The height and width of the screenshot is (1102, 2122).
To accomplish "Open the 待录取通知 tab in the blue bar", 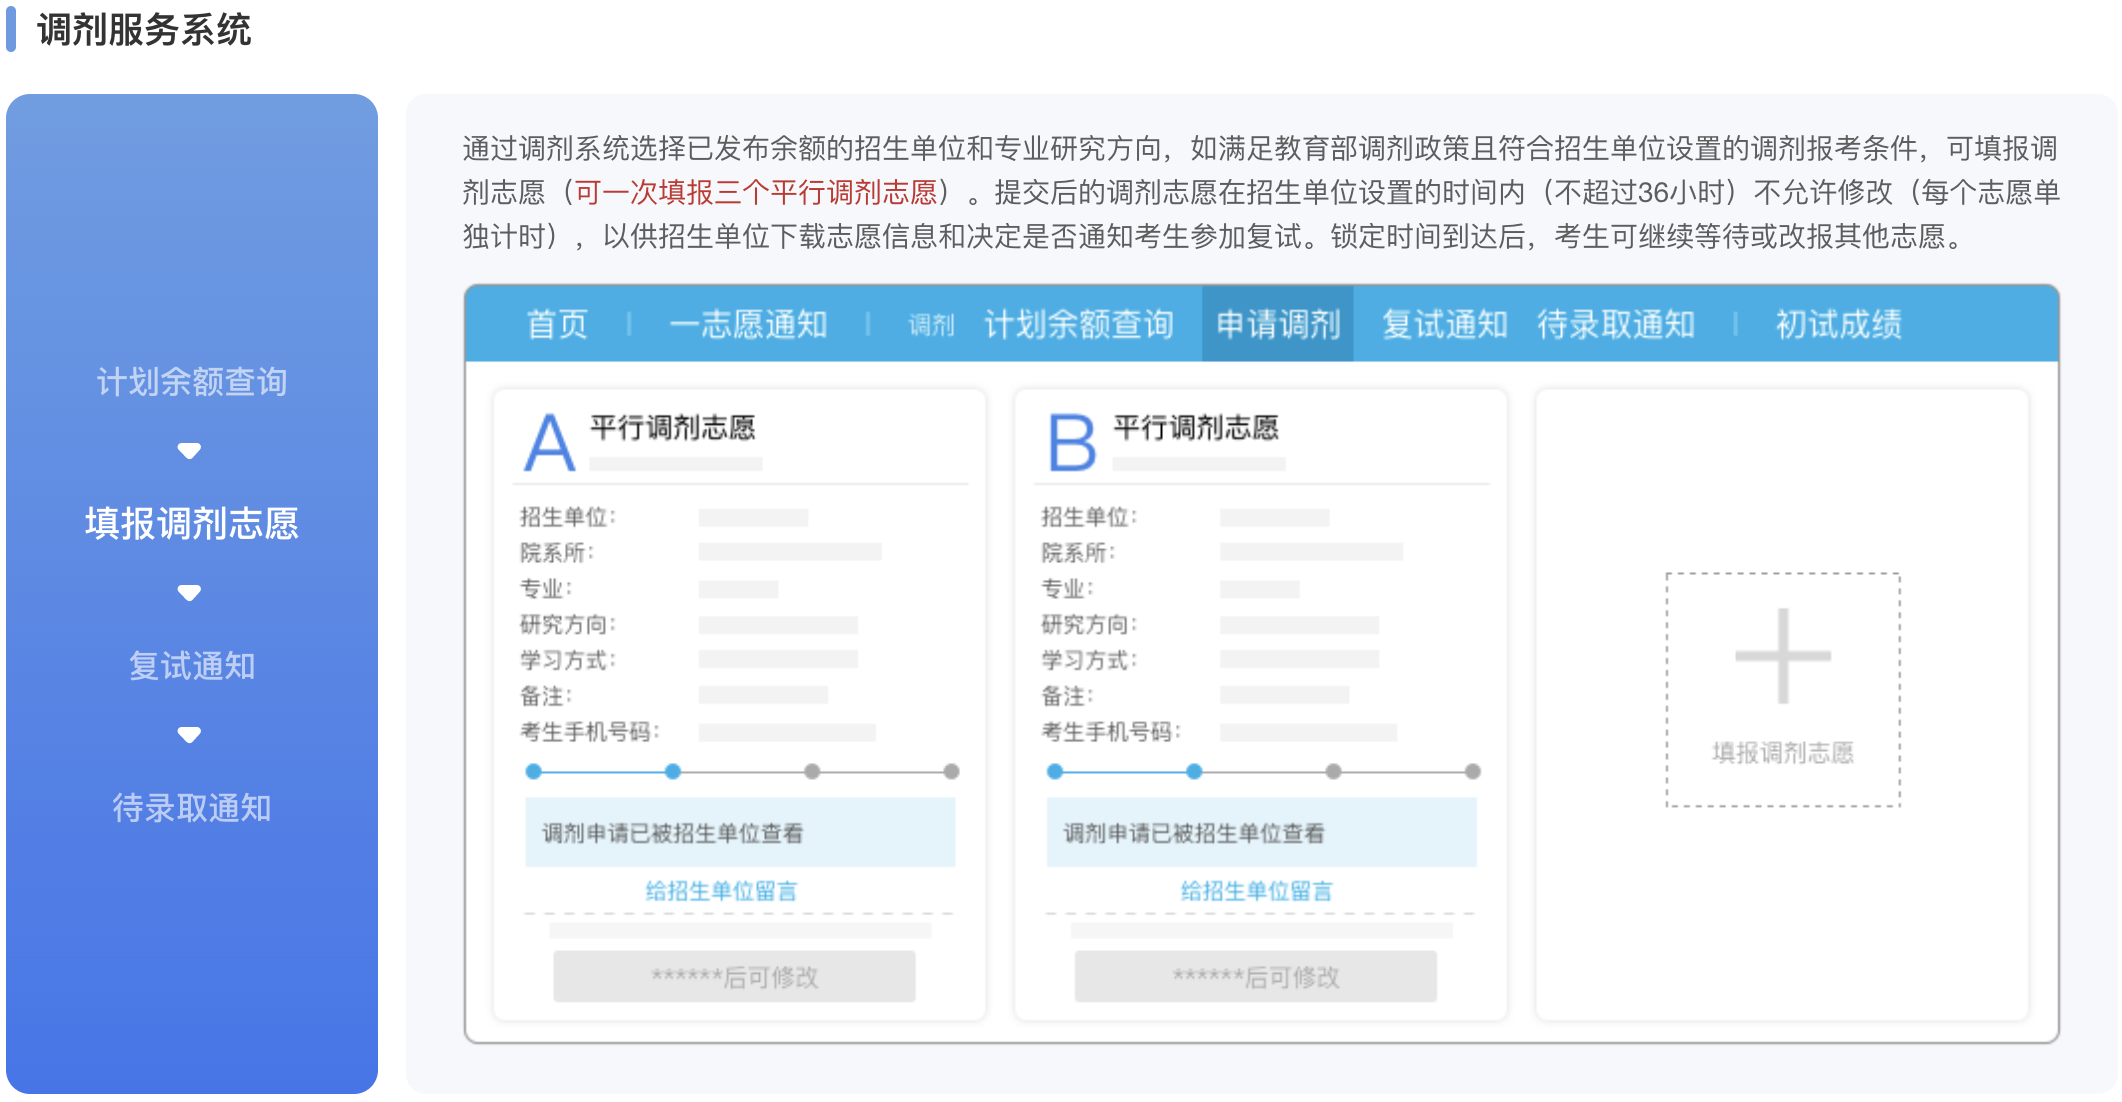I will point(1615,324).
